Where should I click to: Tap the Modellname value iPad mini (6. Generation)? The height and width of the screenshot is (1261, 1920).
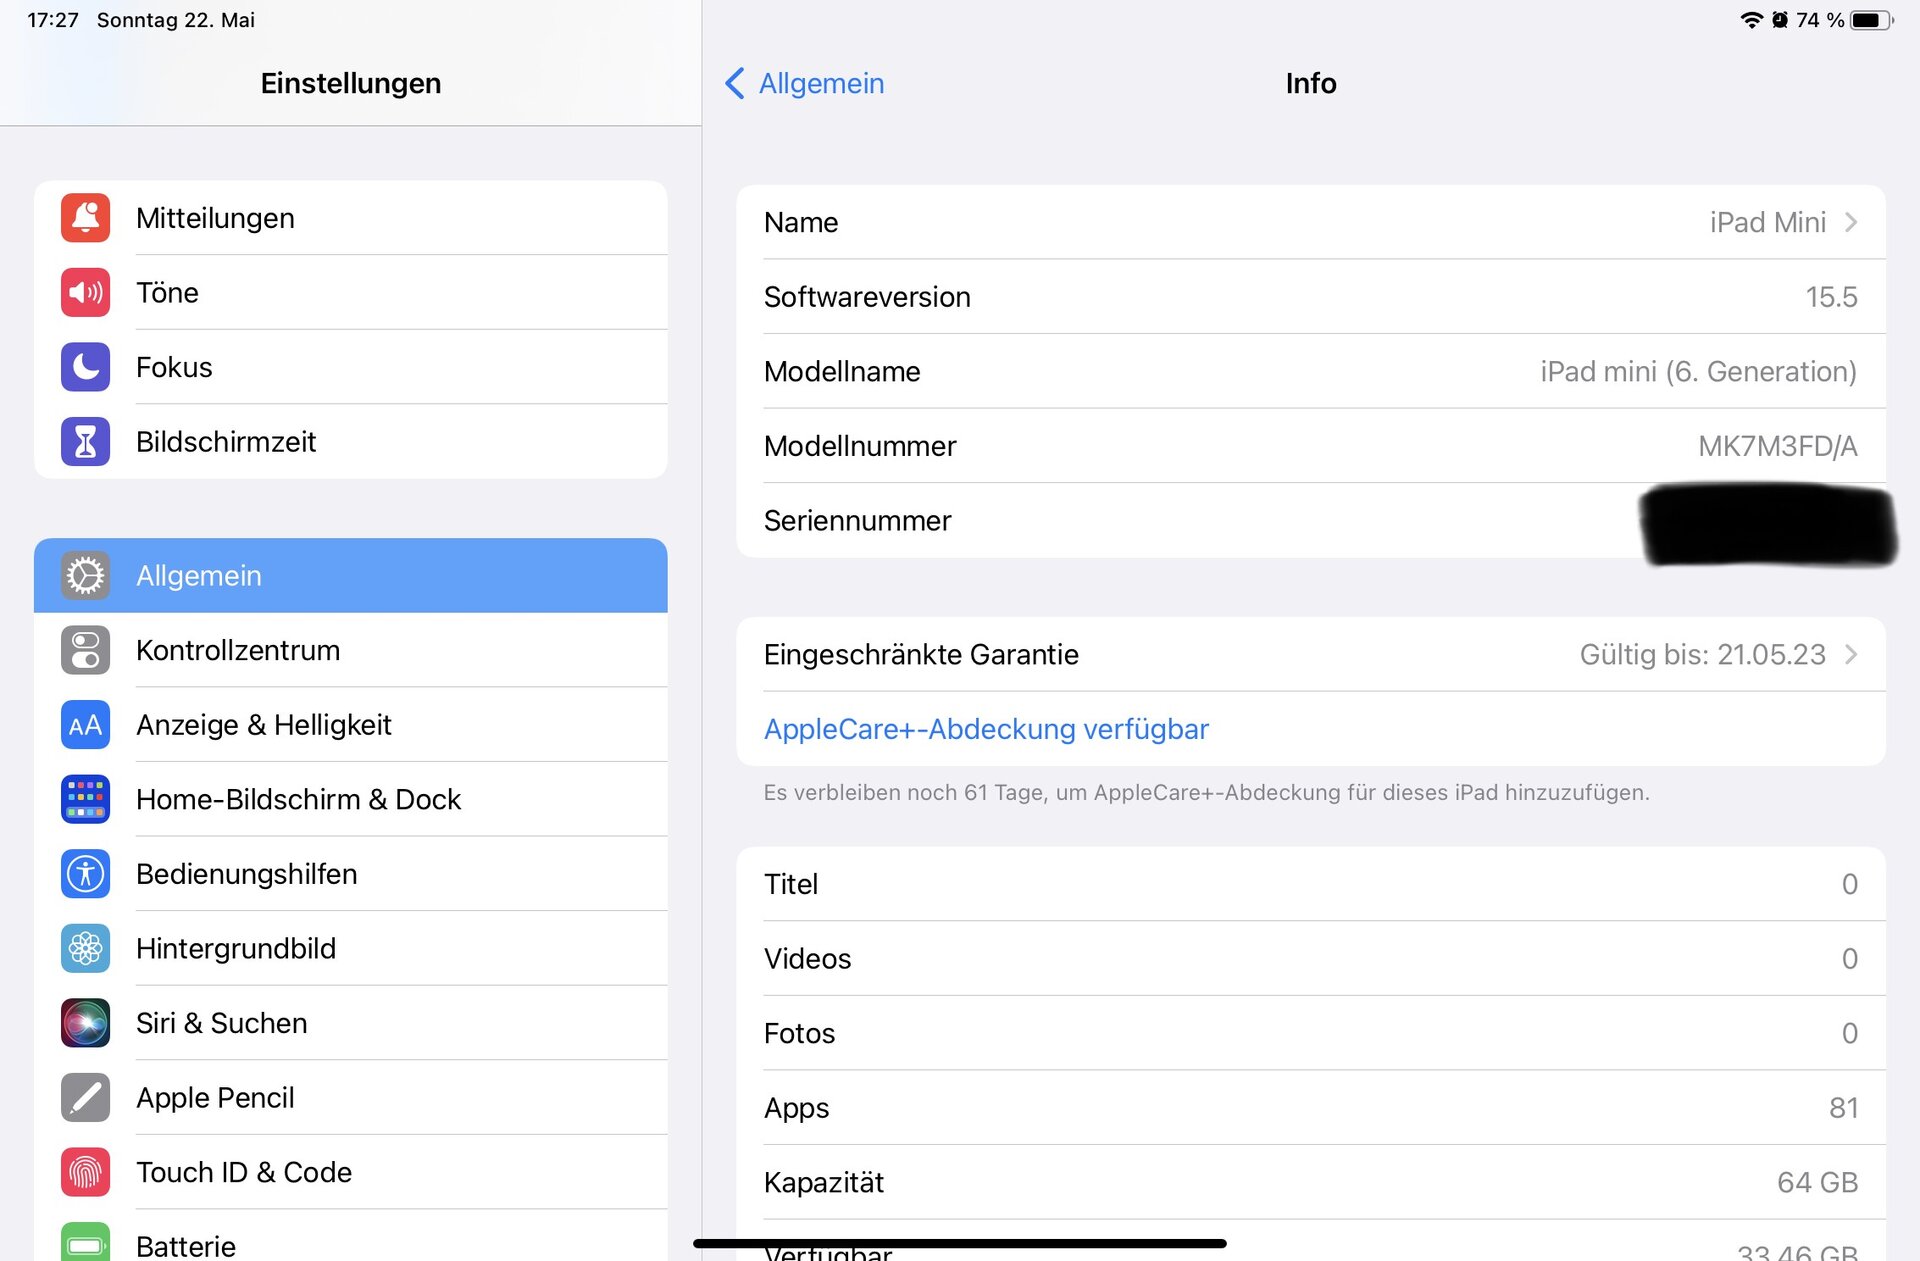point(1698,371)
